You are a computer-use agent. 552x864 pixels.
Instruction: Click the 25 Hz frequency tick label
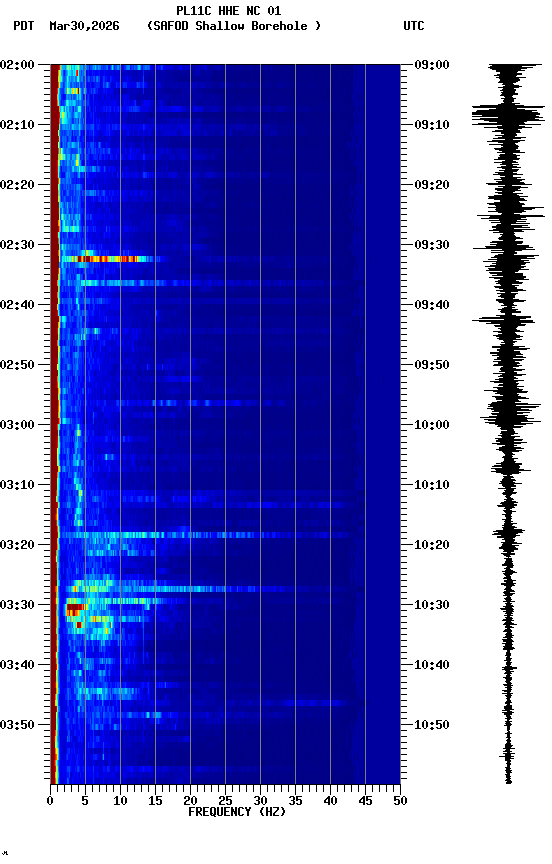(x=225, y=801)
